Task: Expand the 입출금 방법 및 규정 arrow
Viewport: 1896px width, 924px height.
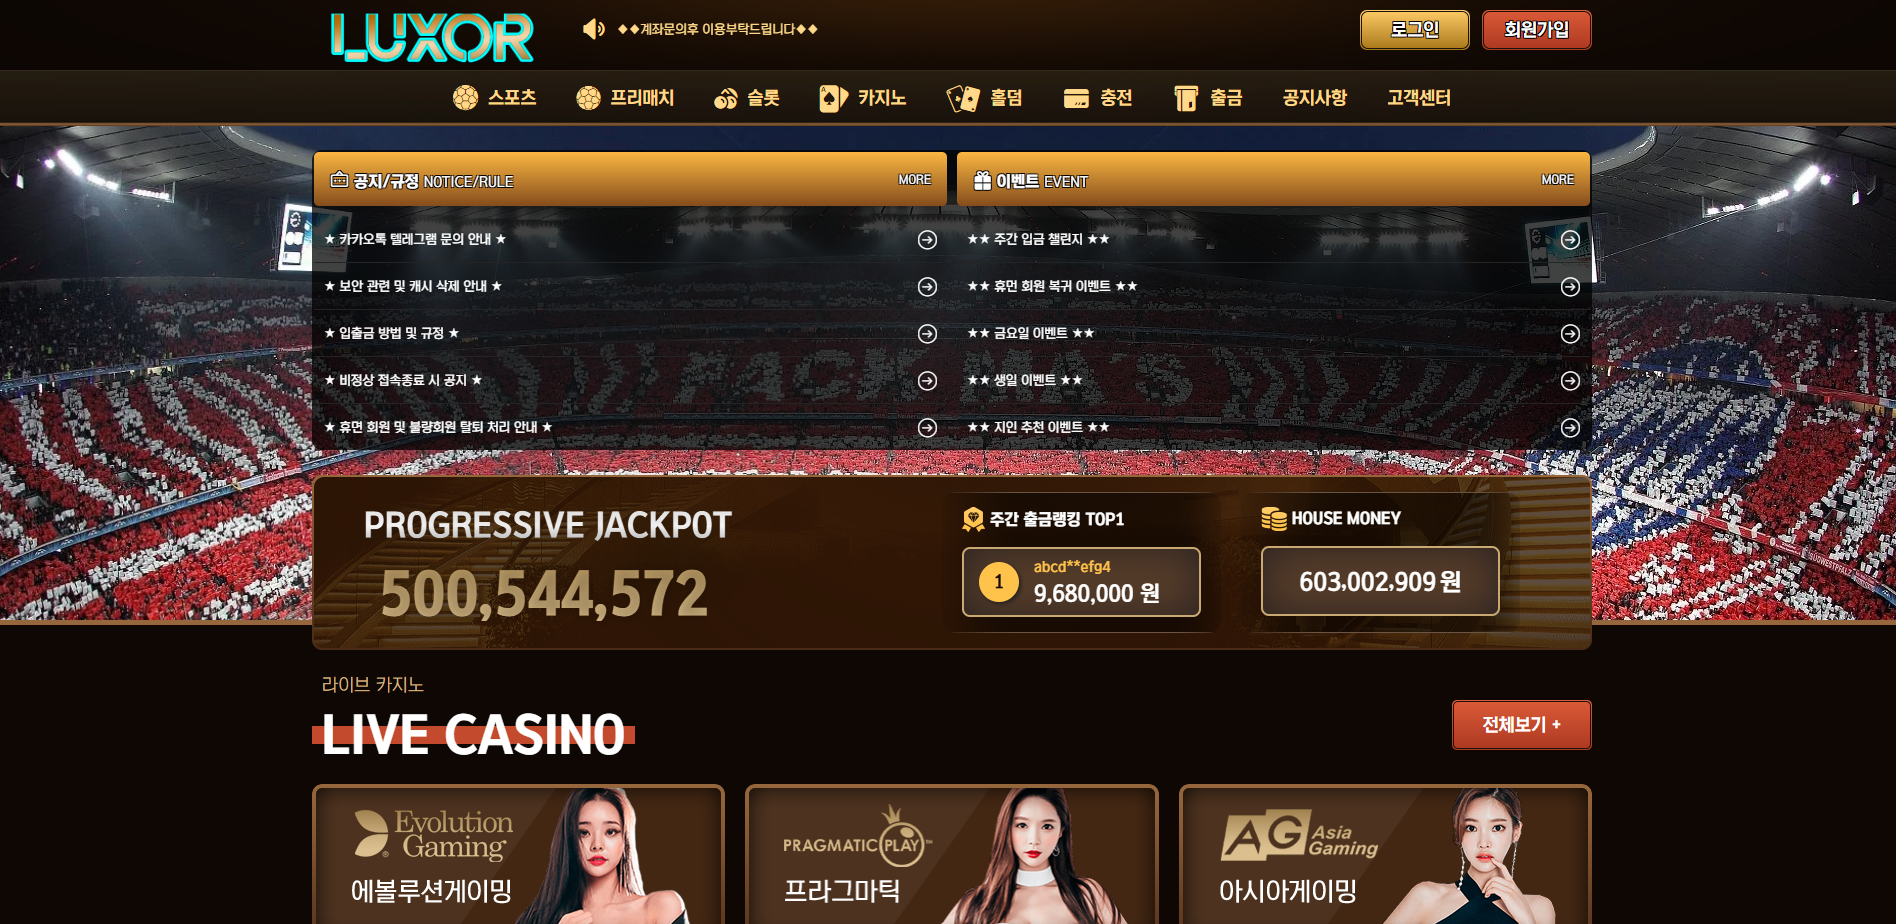Action: coord(927,334)
